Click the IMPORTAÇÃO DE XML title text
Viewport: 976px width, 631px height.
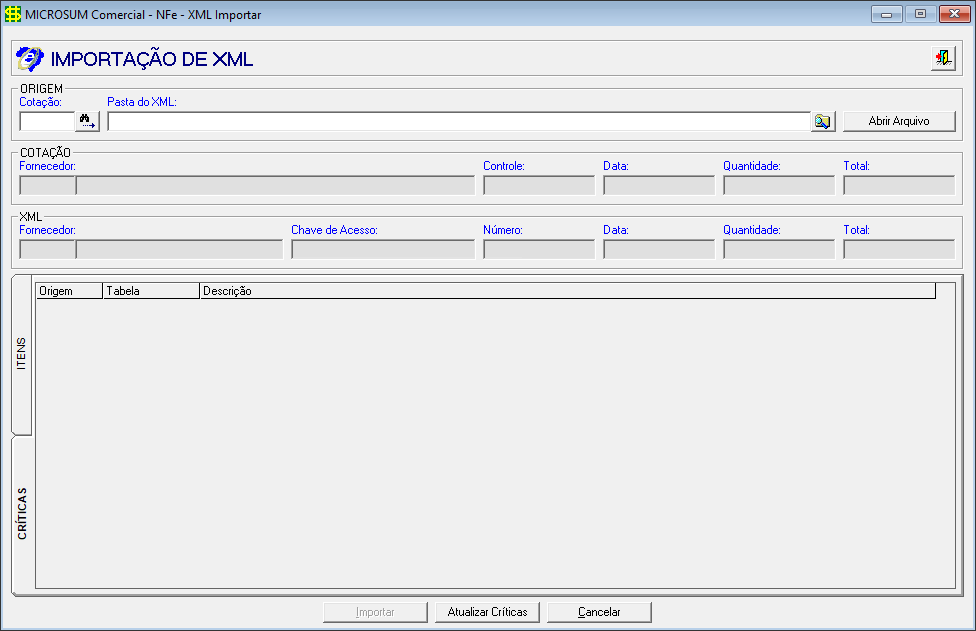point(152,59)
